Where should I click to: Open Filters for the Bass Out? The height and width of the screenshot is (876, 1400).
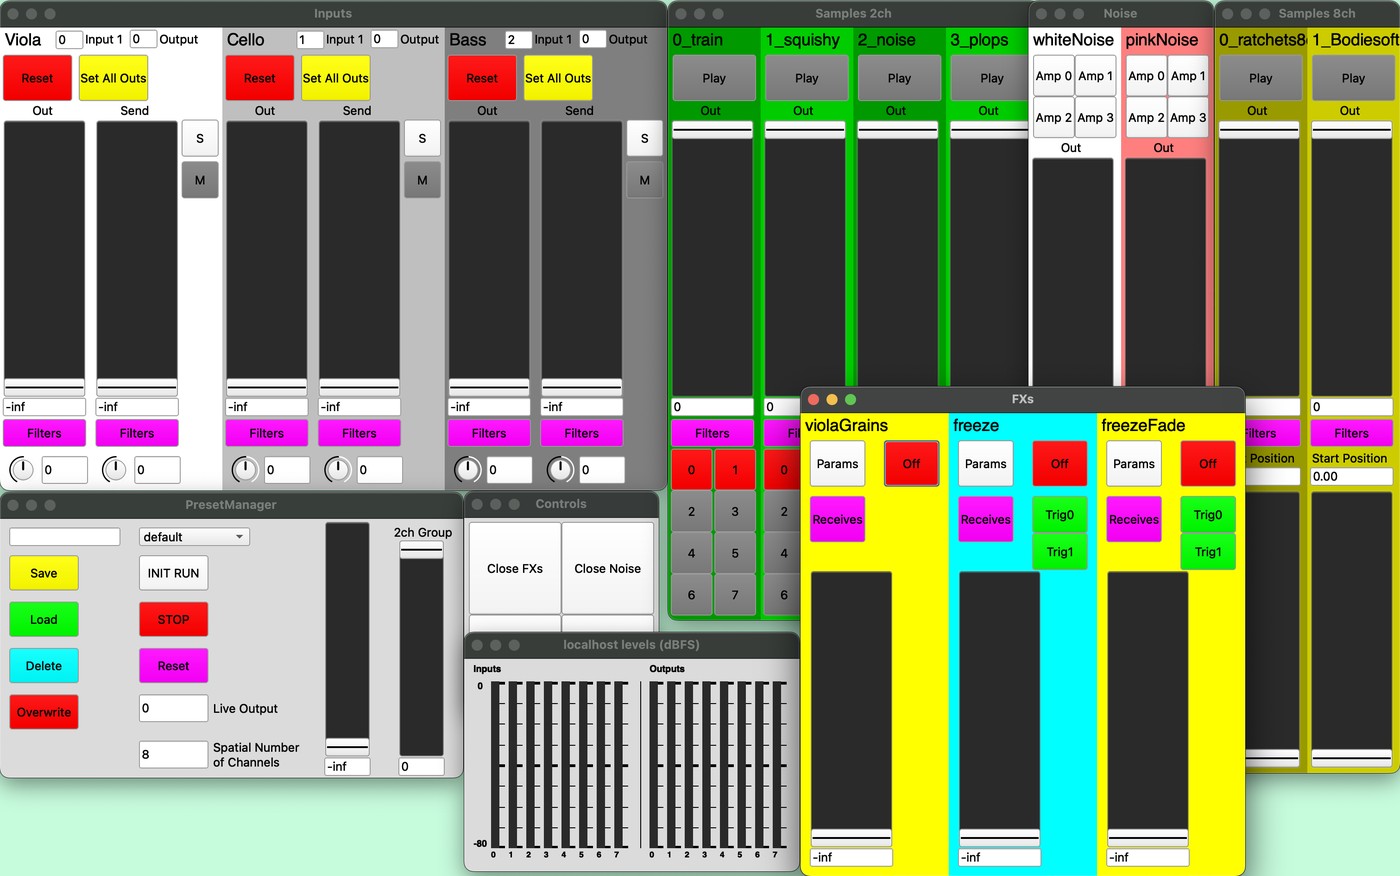coord(489,433)
